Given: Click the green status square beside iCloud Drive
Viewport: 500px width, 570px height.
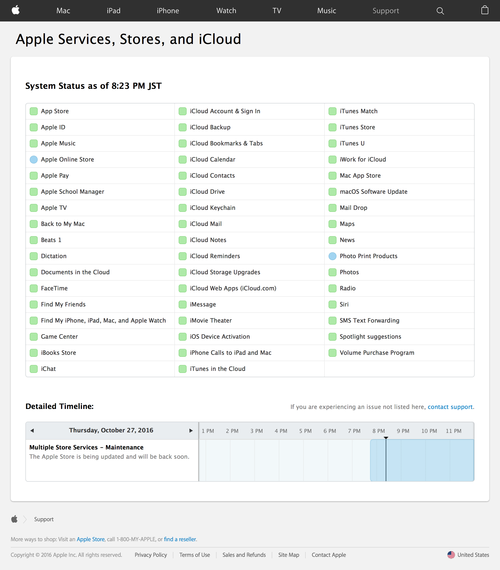Looking at the screenshot, I should 183,192.
